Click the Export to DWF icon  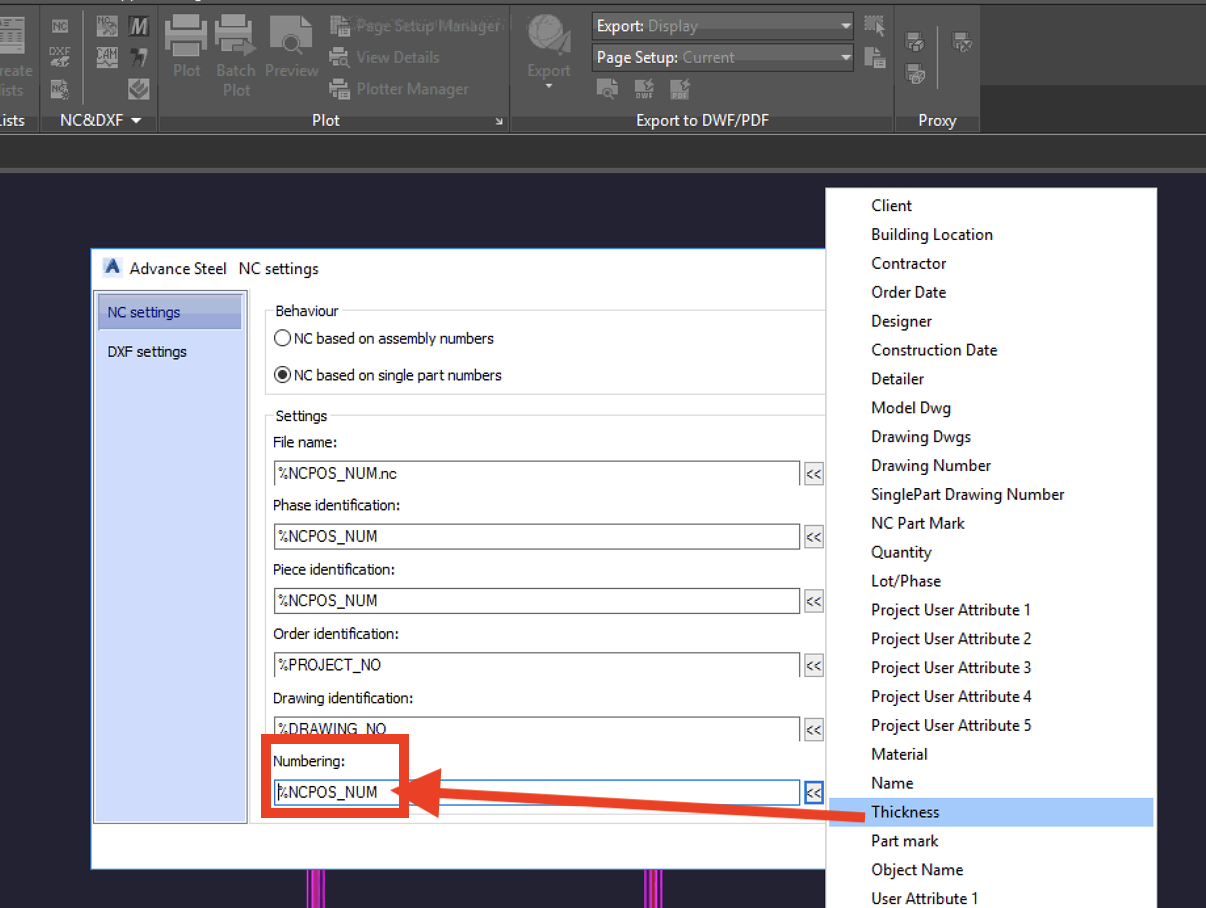point(644,89)
